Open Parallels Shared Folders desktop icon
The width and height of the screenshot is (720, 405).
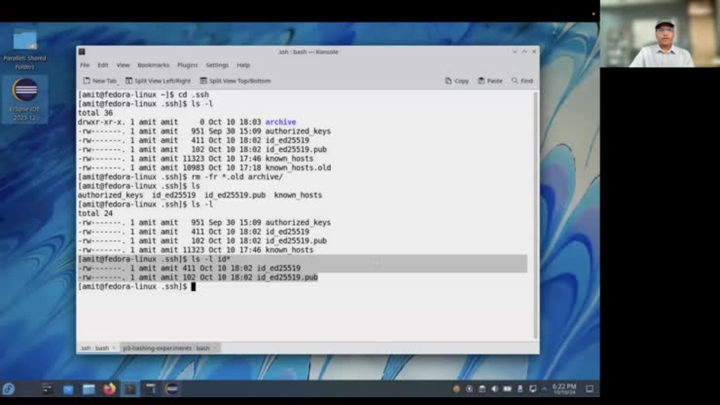(x=25, y=50)
